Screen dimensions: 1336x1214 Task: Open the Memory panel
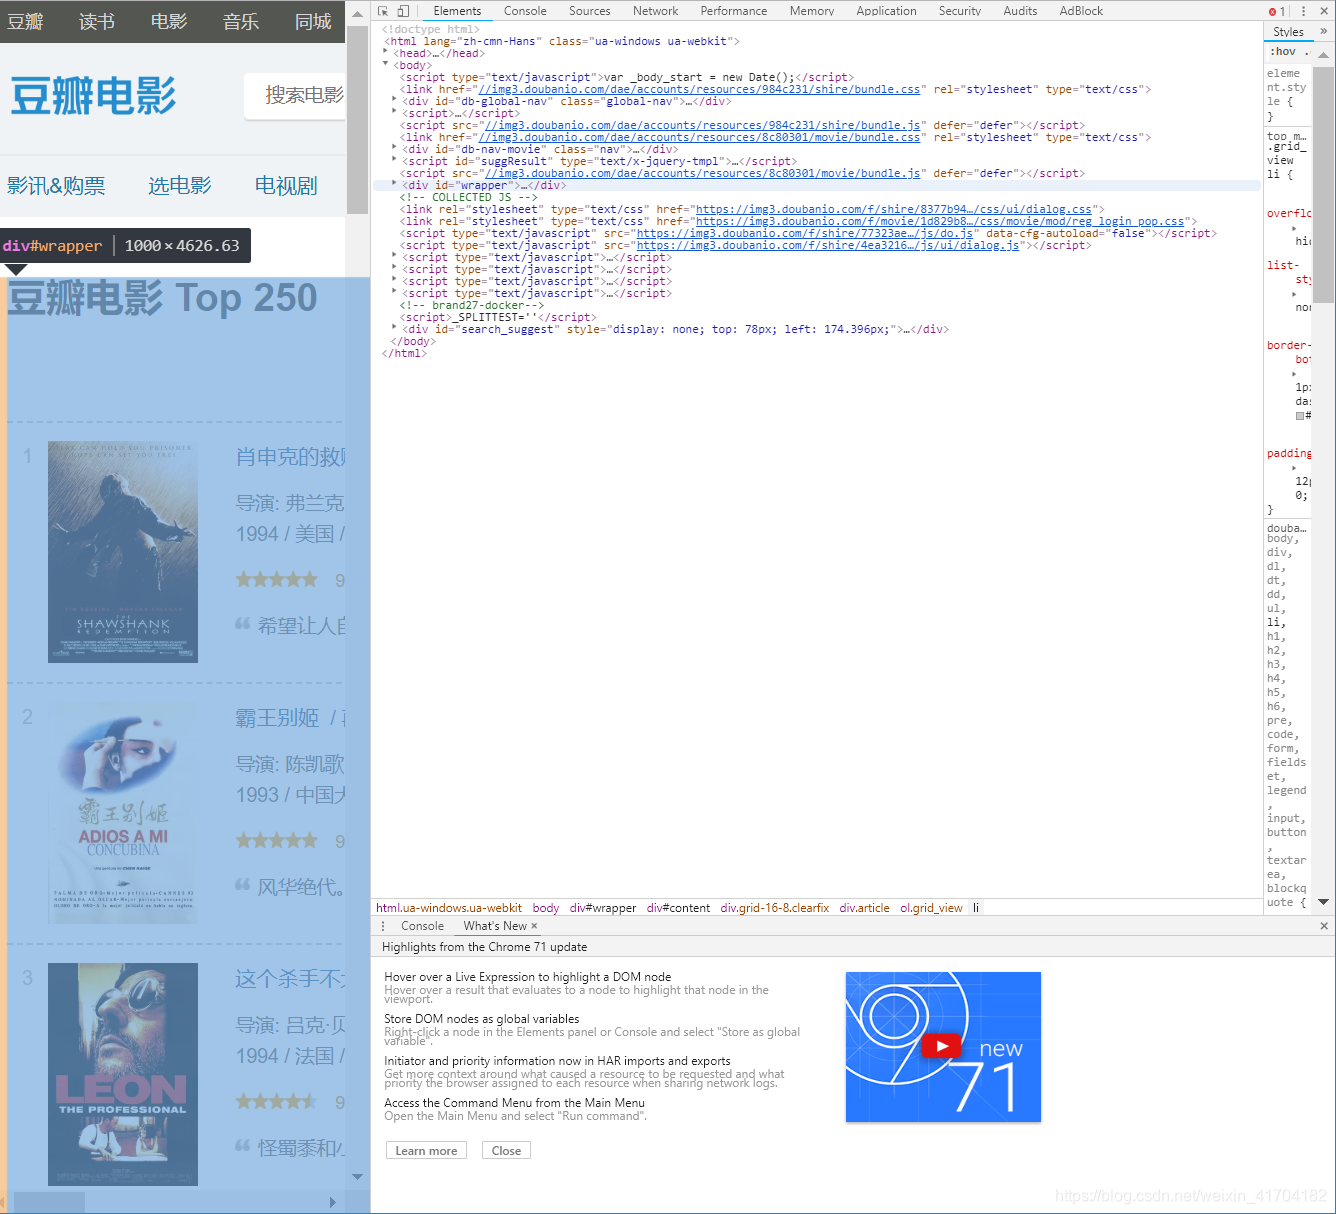[x=812, y=11]
